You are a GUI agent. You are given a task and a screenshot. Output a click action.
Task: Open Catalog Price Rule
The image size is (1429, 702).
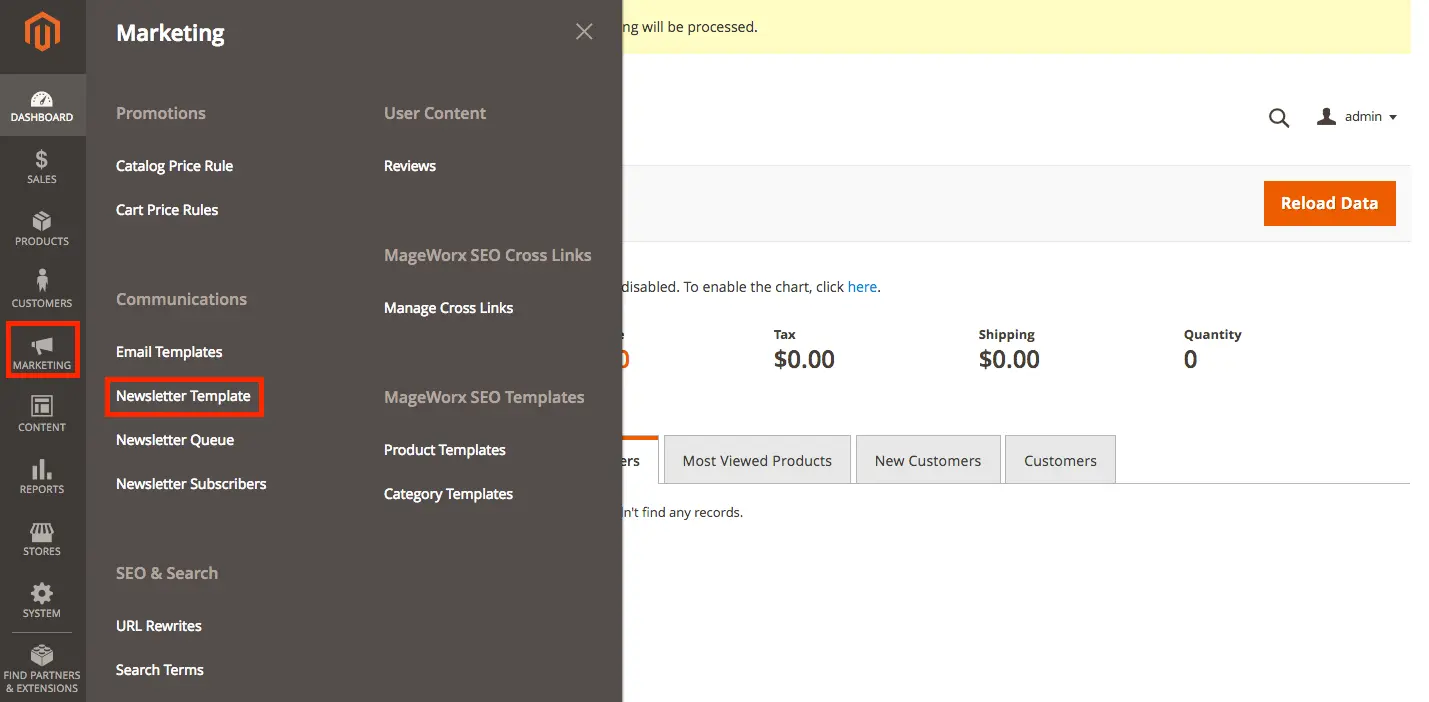(174, 166)
